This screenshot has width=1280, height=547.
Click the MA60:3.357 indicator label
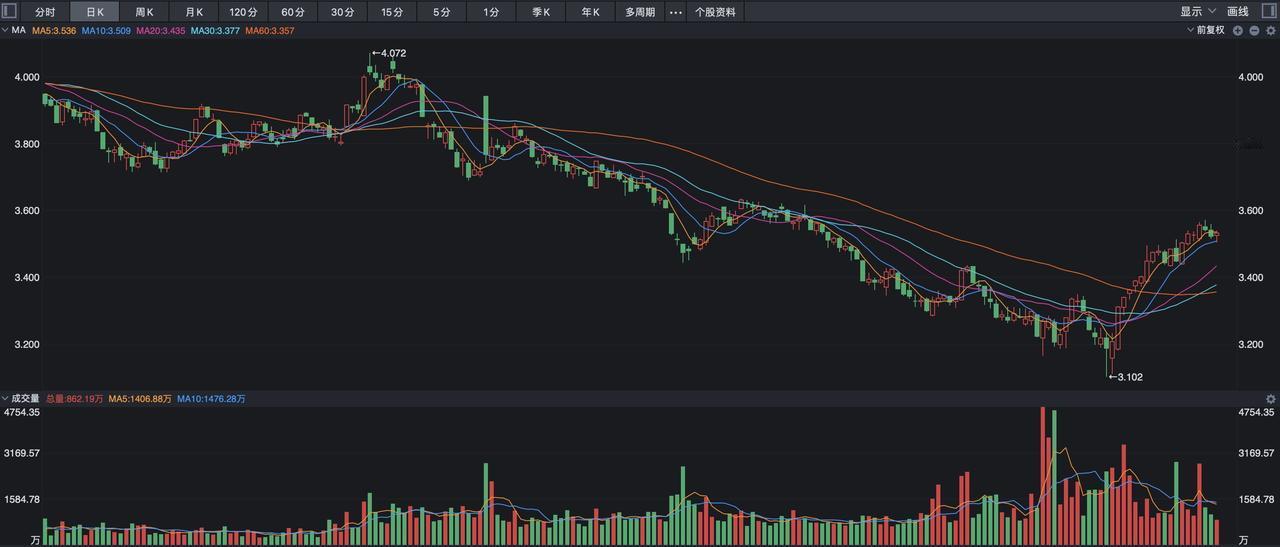[x=270, y=31]
